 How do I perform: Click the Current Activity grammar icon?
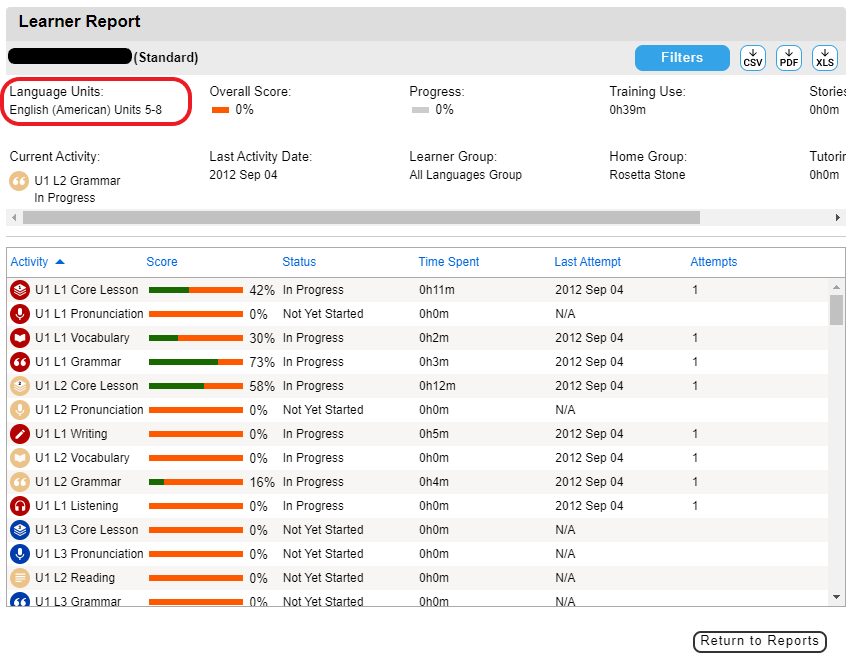coord(19,181)
